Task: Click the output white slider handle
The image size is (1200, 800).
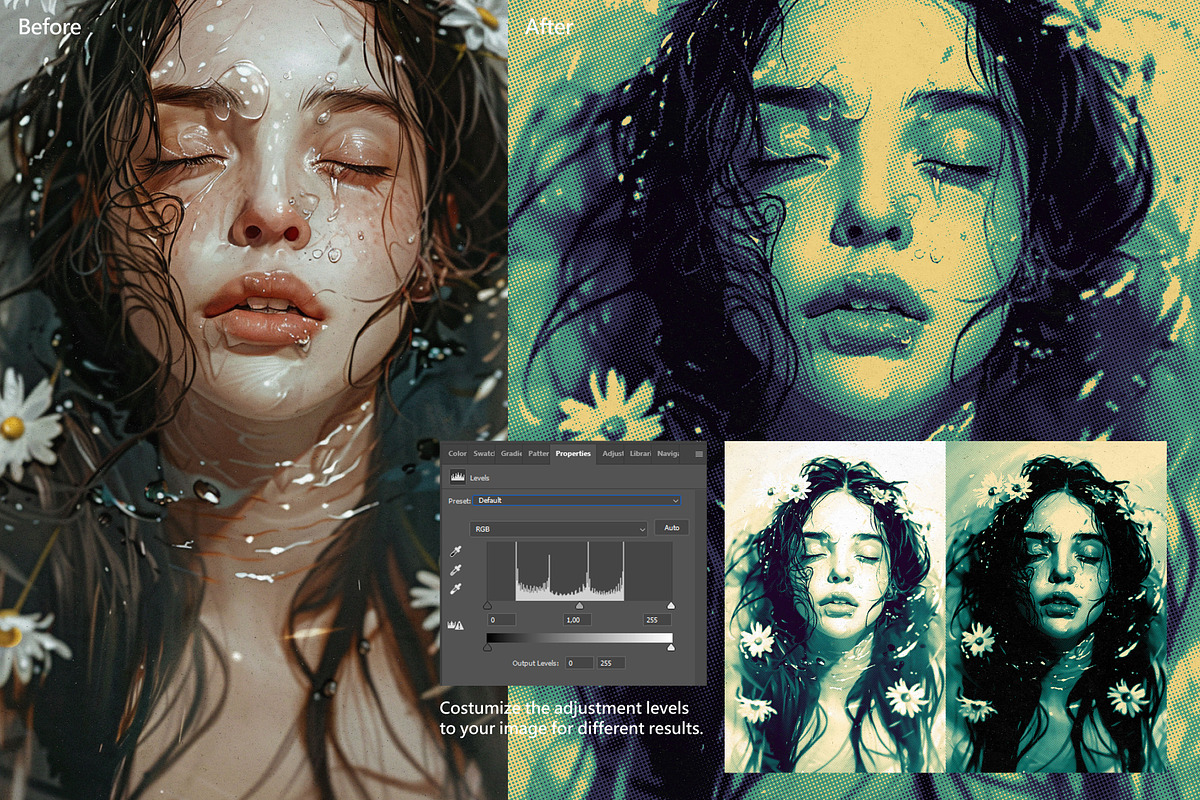Action: click(x=671, y=647)
